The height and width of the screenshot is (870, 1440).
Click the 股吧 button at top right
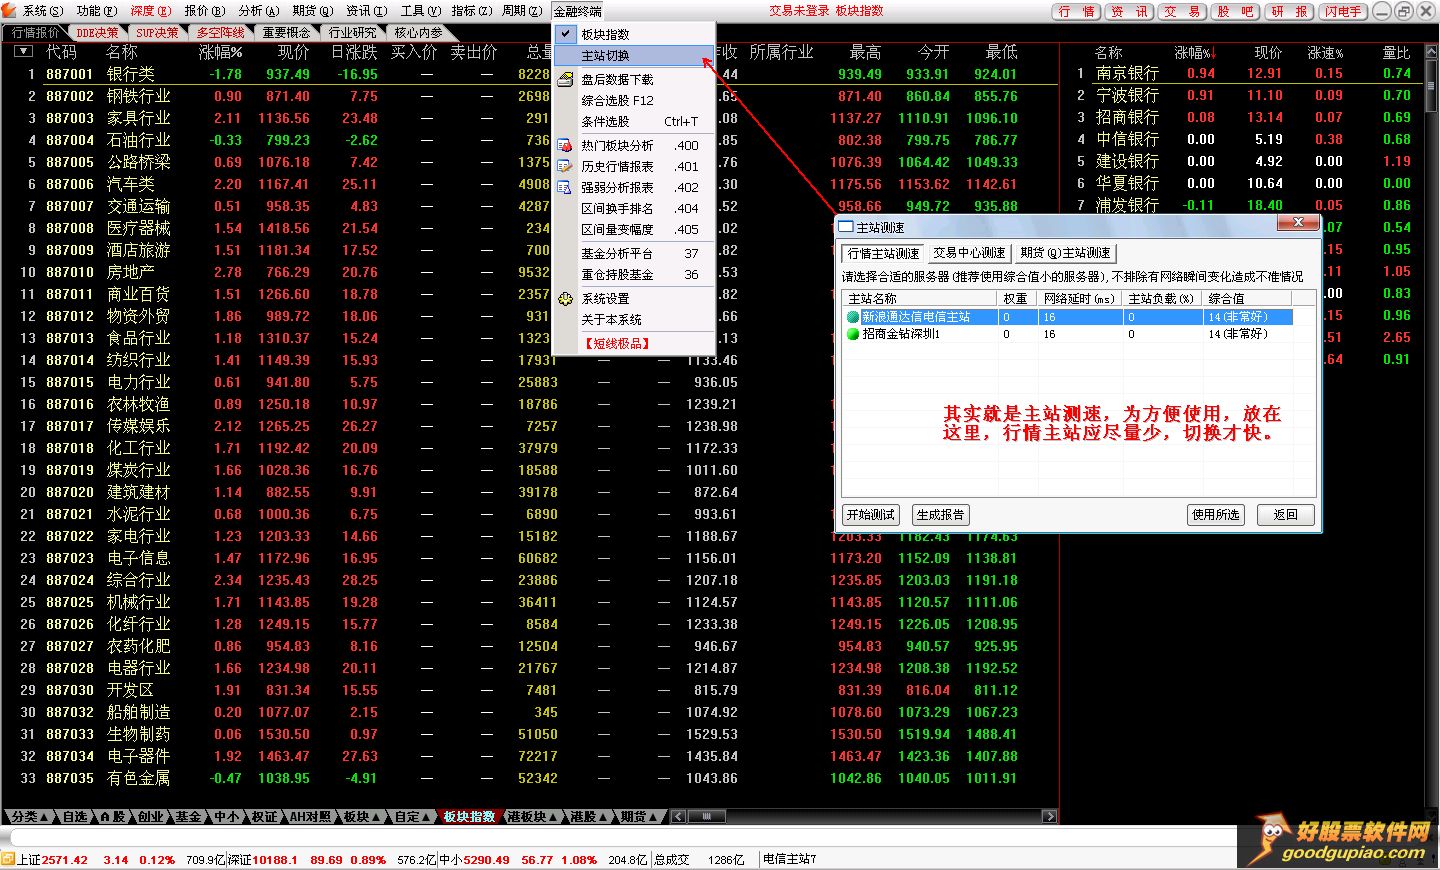[x=1236, y=12]
